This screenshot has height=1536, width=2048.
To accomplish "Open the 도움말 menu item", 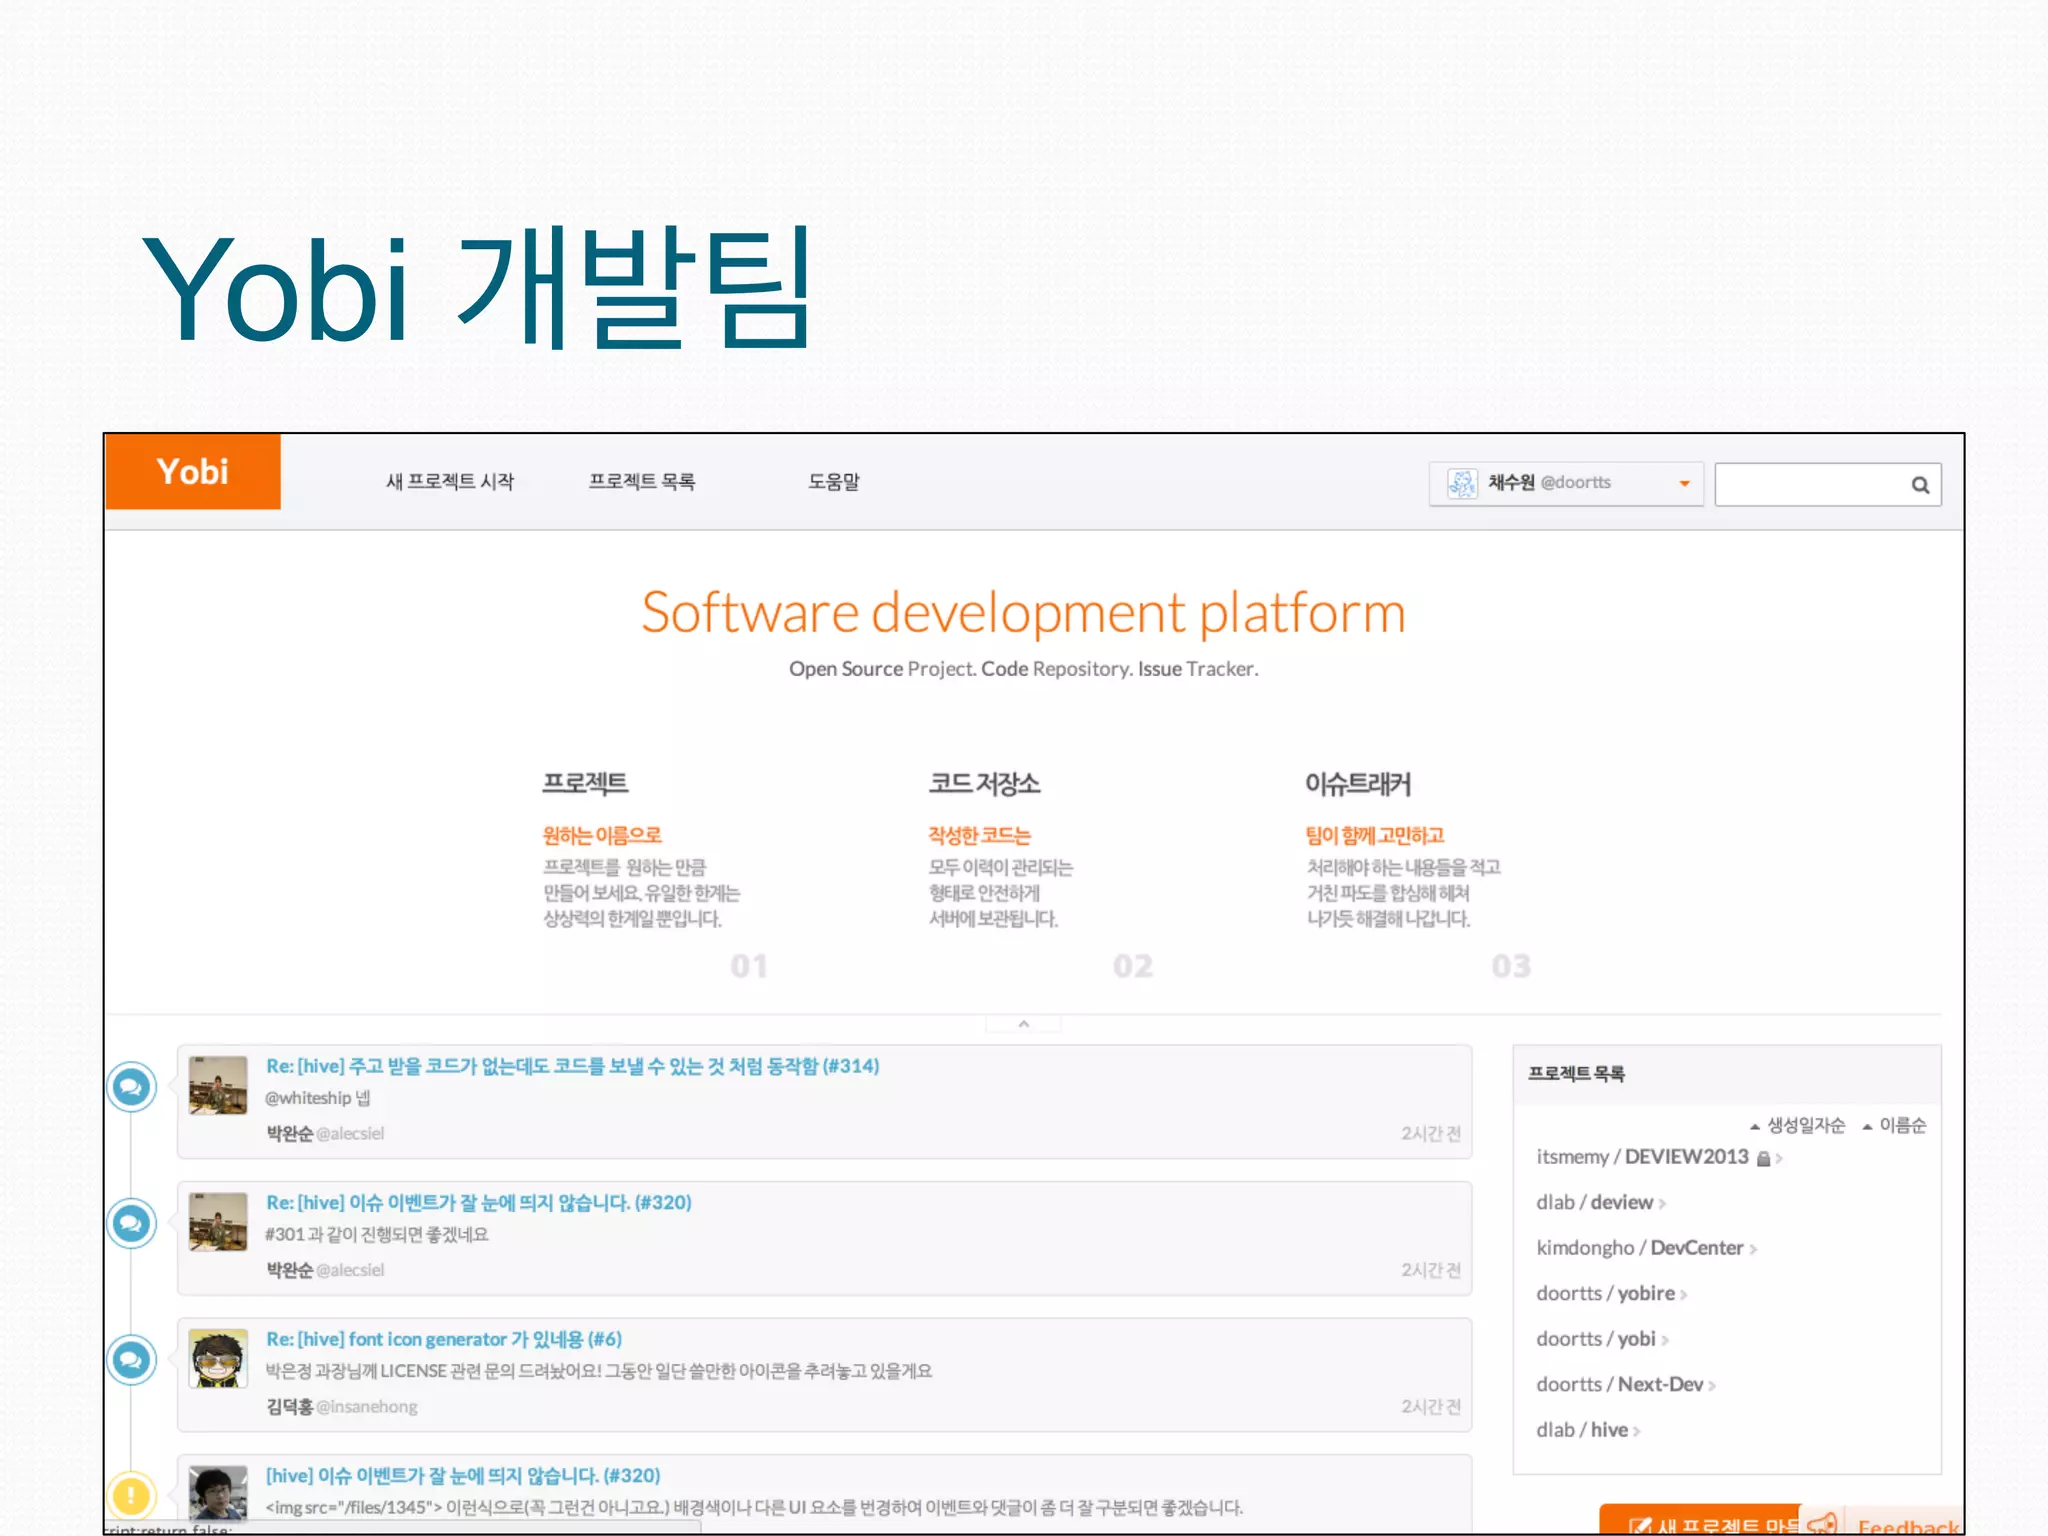I will 834,482.
